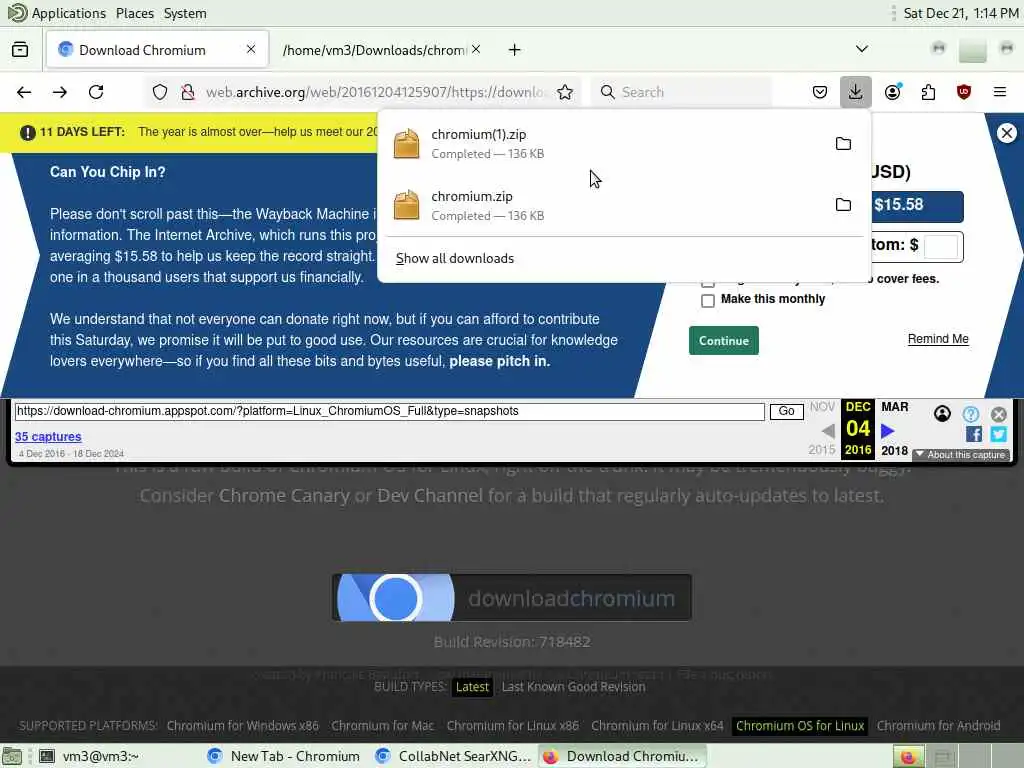
Task: Select Chromium for Linux x64 platform
Action: 657,726
